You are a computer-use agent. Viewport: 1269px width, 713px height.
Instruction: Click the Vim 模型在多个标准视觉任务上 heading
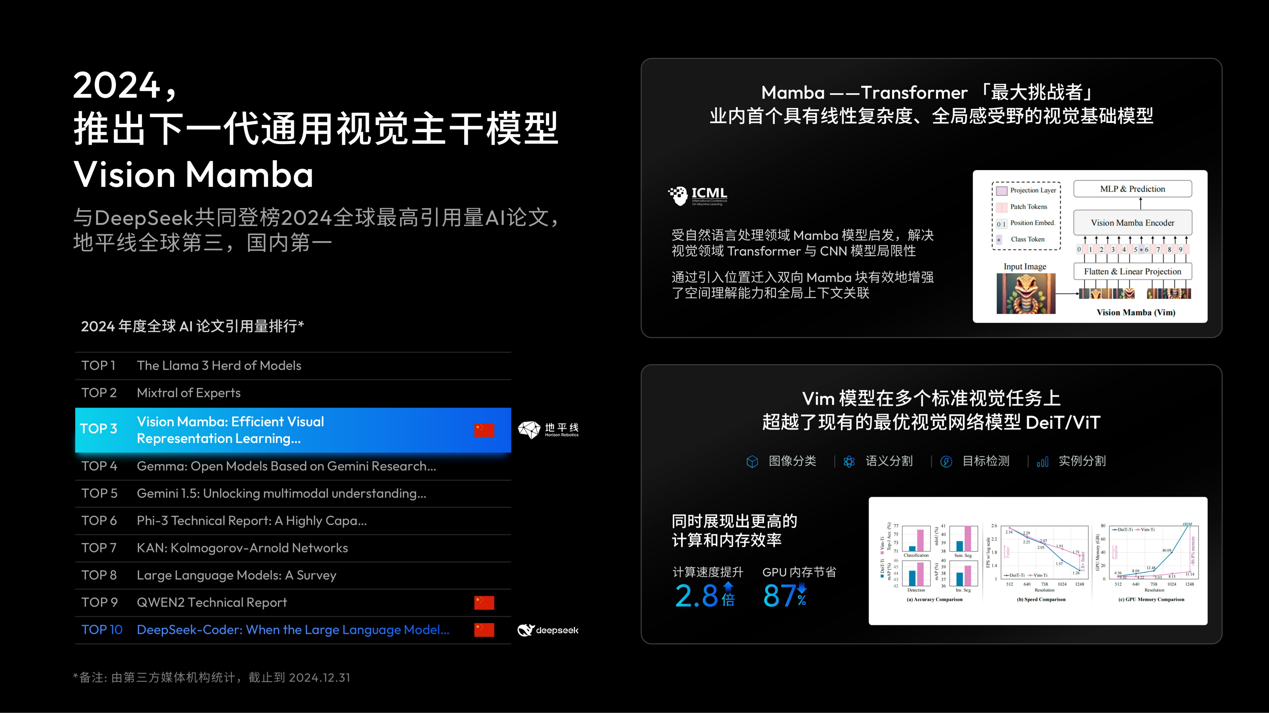point(931,398)
